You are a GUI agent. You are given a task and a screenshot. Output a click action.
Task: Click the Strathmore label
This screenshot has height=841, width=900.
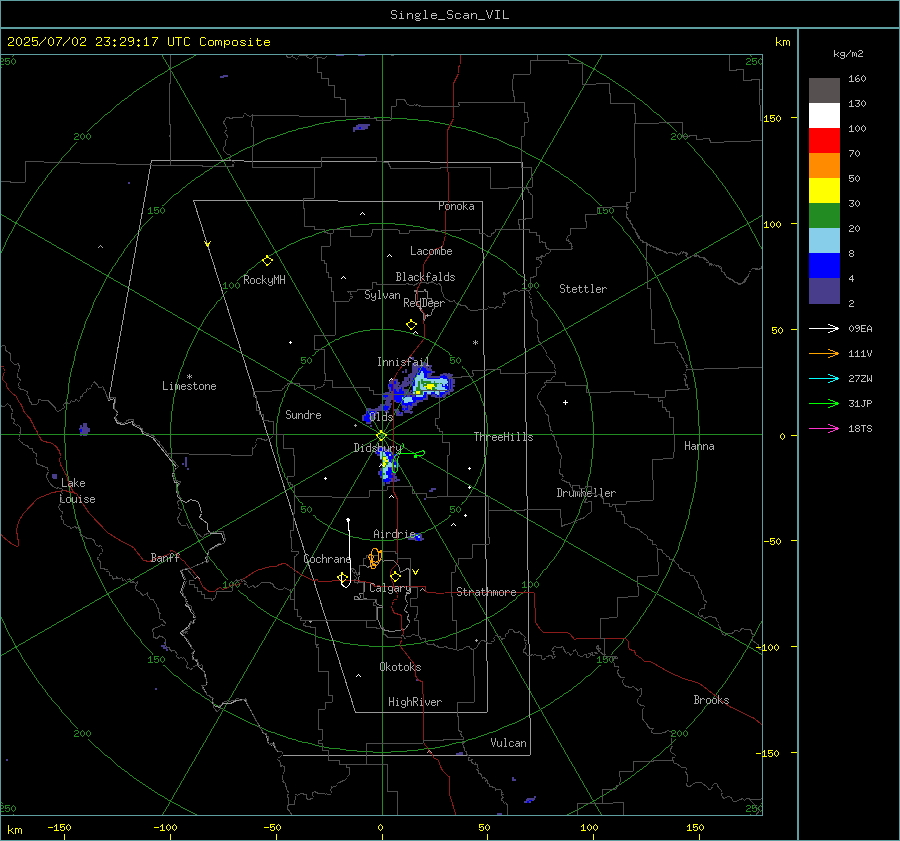[486, 592]
